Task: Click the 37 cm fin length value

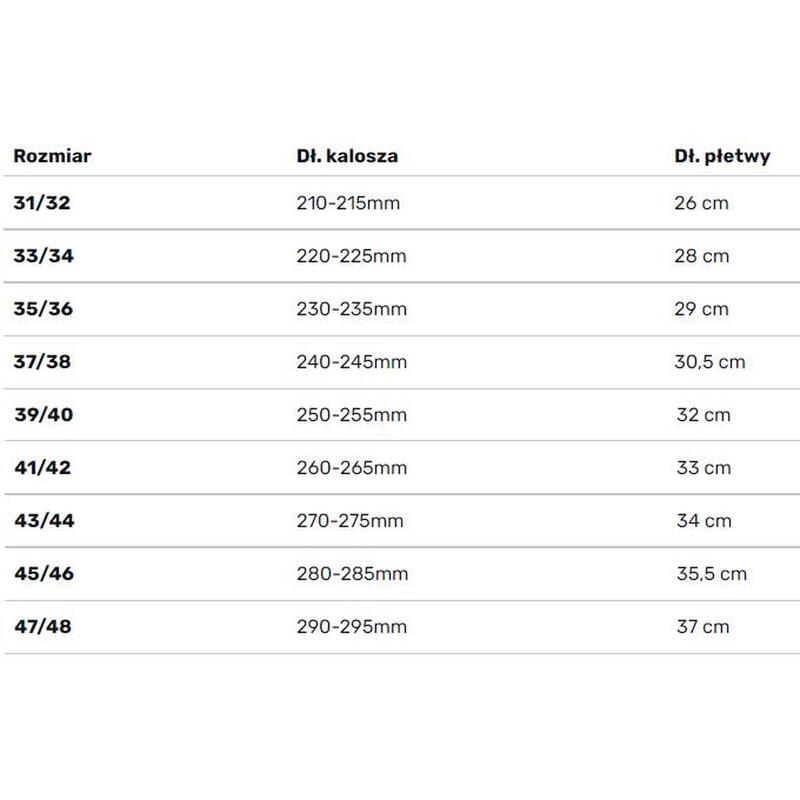Action: (703, 627)
